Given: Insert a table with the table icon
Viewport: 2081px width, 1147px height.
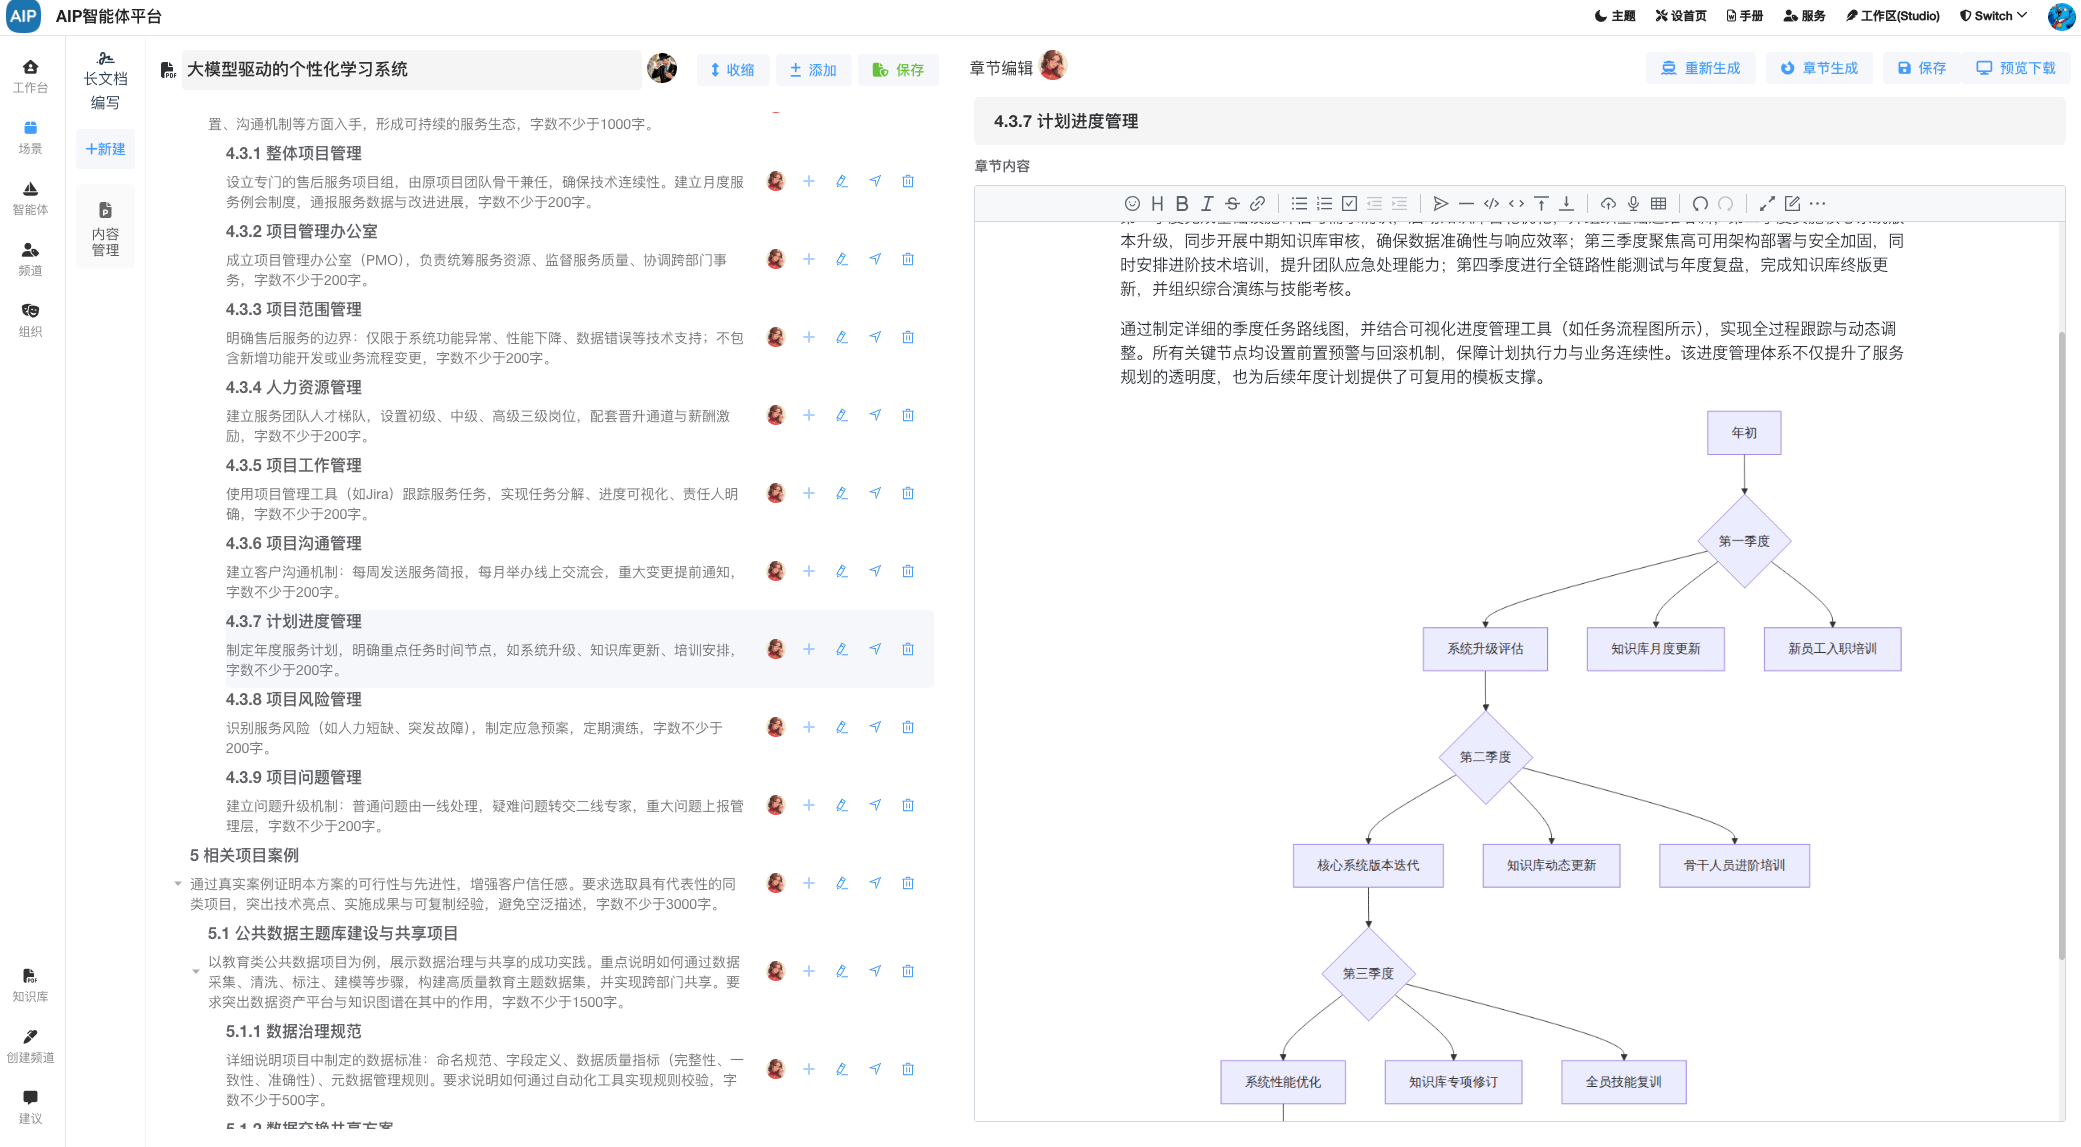Looking at the screenshot, I should [1658, 203].
